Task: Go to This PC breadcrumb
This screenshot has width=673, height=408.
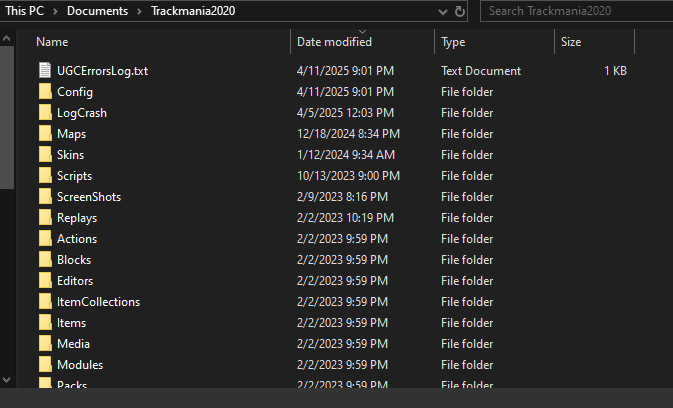Action: (x=23, y=11)
